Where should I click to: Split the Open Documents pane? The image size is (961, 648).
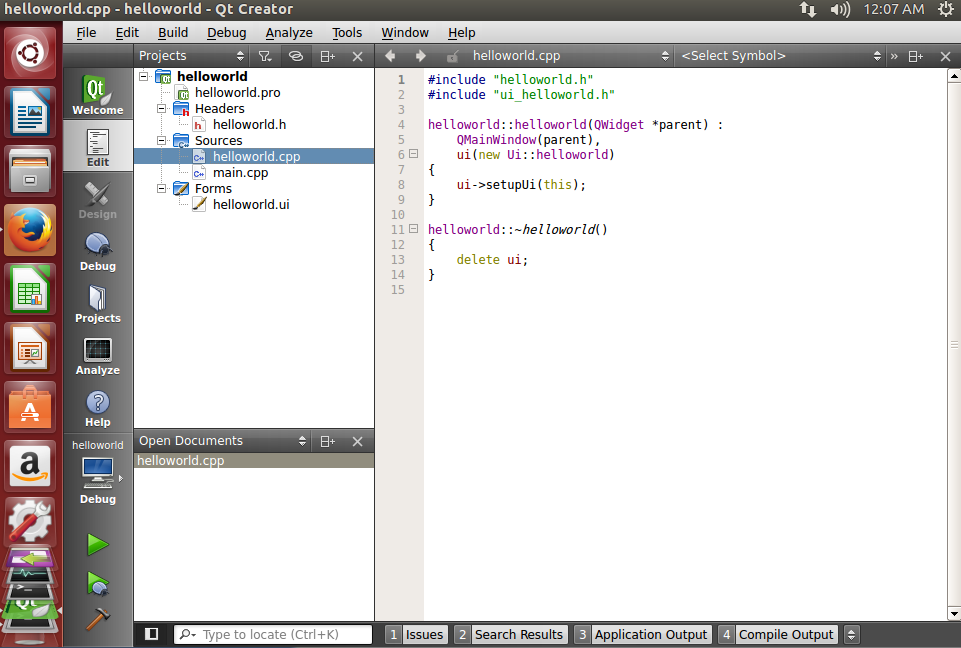[328, 441]
